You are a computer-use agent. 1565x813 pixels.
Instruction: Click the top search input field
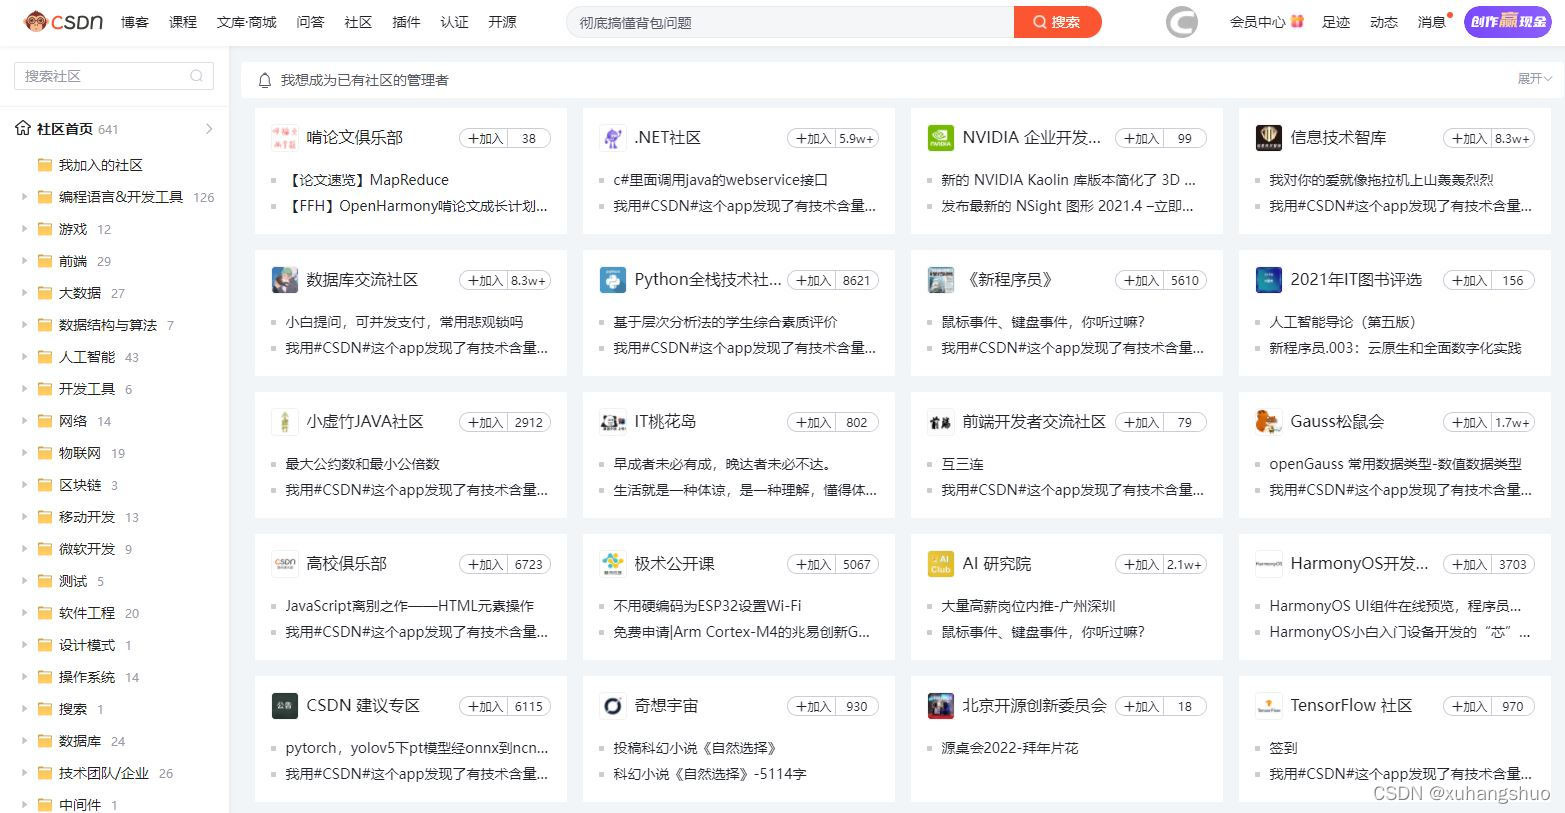click(x=790, y=22)
